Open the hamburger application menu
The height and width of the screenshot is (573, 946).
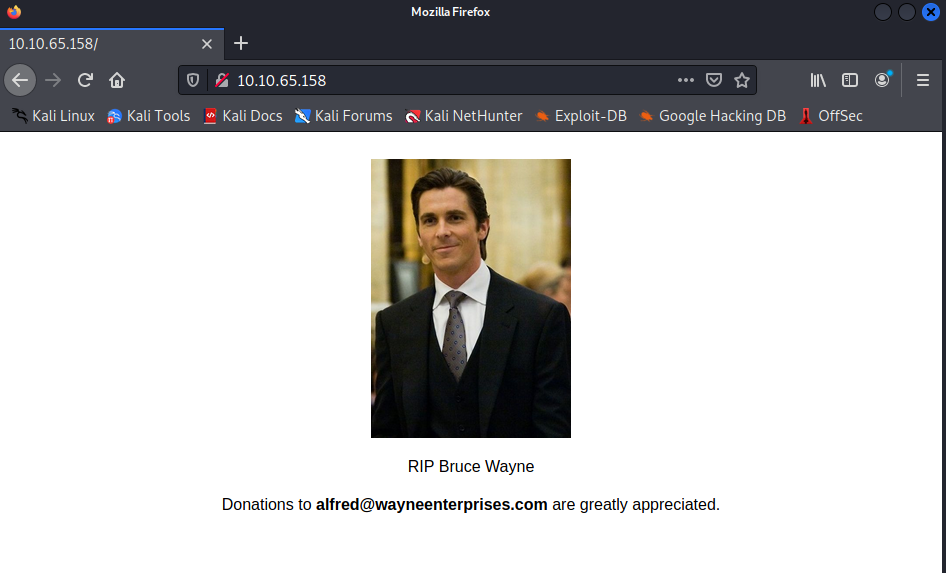pyautogui.click(x=922, y=80)
